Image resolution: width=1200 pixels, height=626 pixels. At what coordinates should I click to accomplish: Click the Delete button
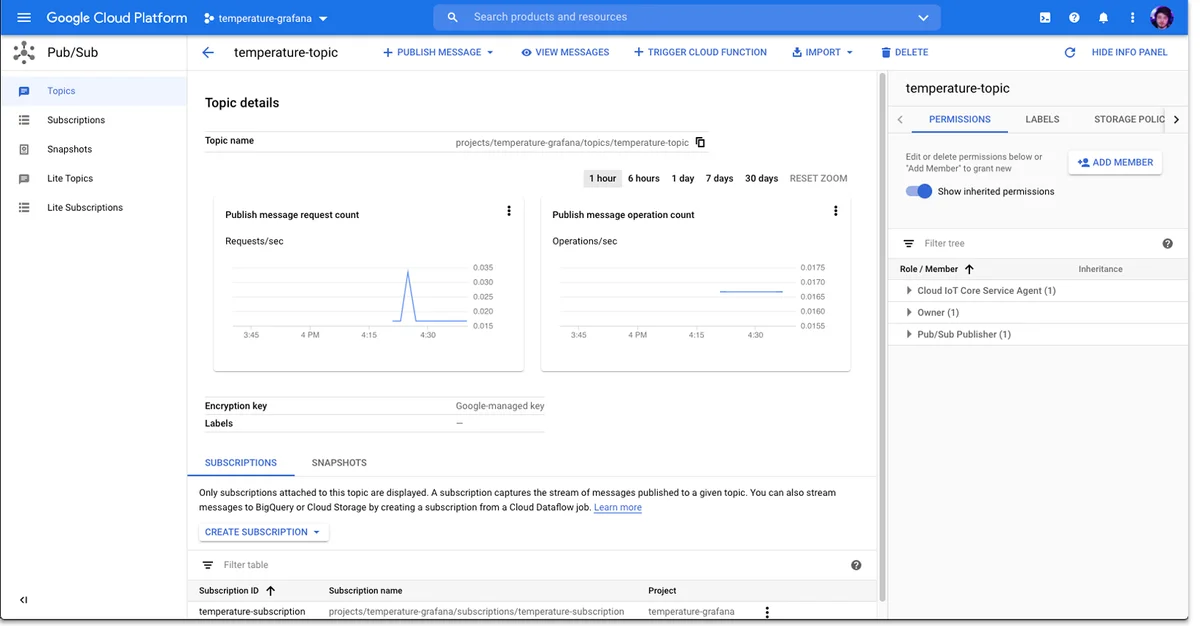pyautogui.click(x=904, y=52)
